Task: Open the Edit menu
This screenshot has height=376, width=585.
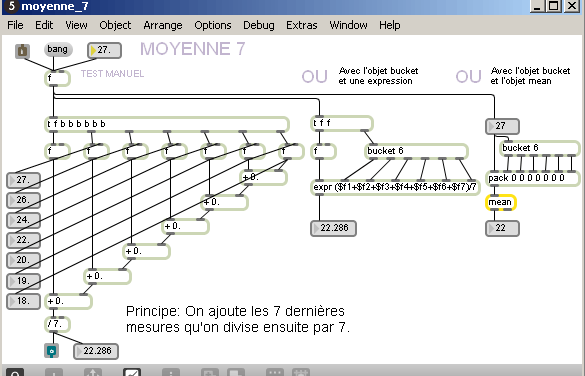Action: (44, 25)
